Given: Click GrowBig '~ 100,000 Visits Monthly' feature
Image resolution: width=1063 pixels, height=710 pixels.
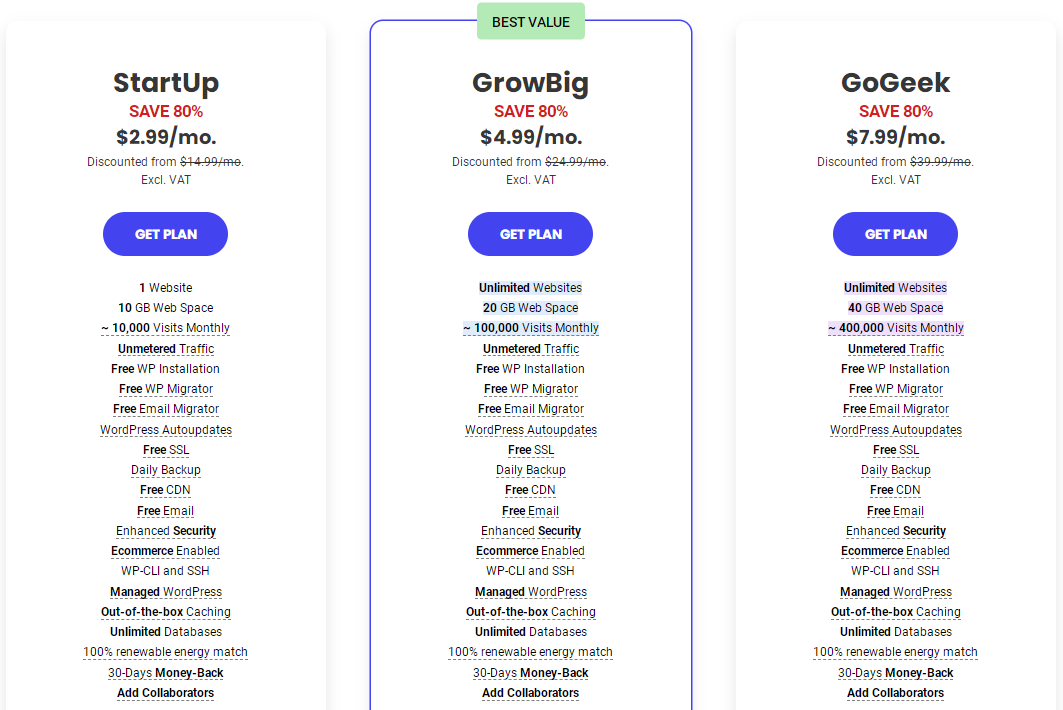Looking at the screenshot, I should [x=530, y=328].
